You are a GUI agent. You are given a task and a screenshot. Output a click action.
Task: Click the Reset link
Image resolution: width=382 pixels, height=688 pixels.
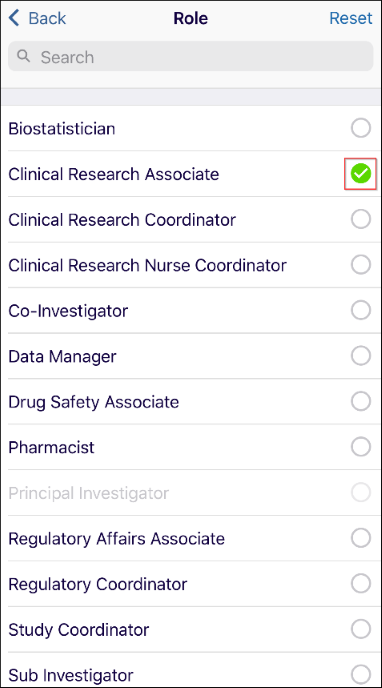(351, 18)
